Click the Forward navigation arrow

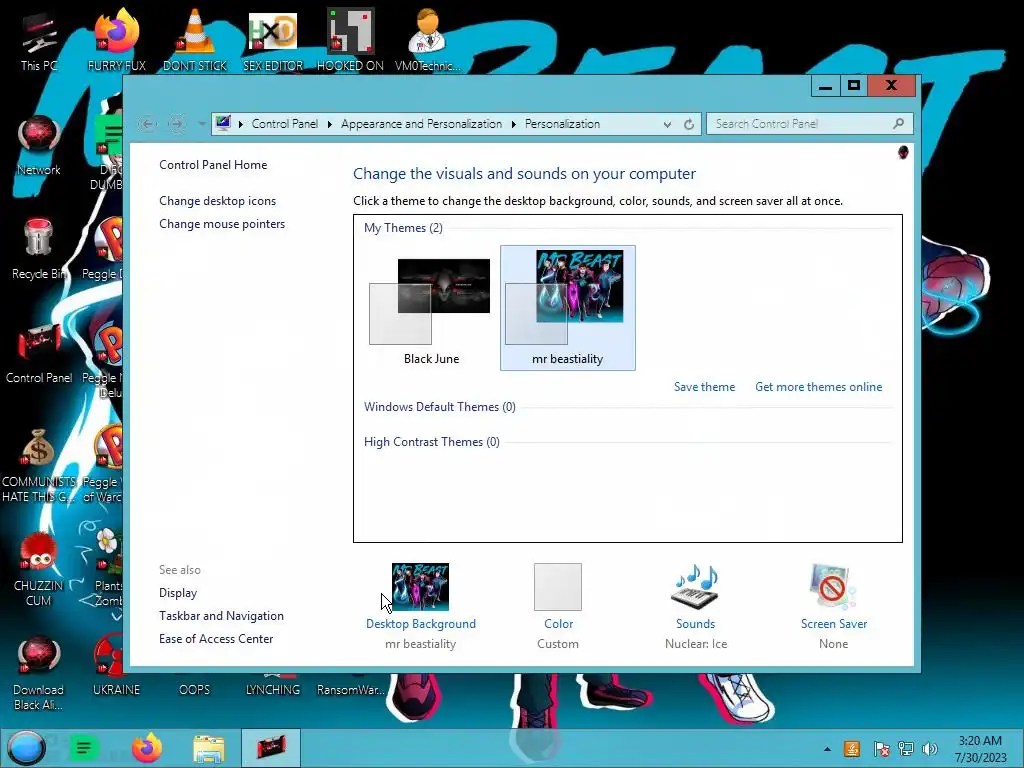click(x=176, y=123)
